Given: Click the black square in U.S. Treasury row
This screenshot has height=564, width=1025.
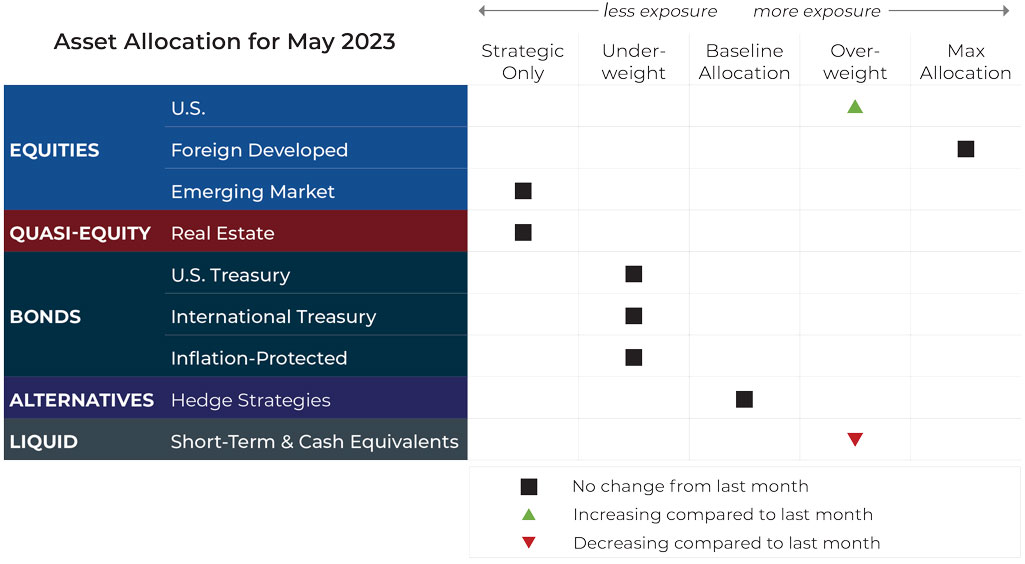Looking at the screenshot, I should tap(633, 274).
